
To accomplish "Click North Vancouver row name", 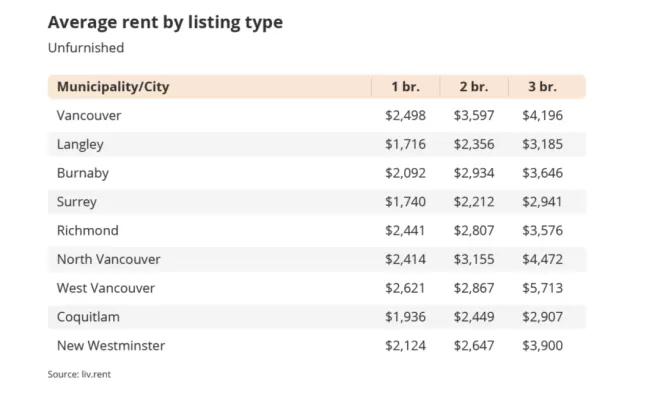I will [109, 259].
